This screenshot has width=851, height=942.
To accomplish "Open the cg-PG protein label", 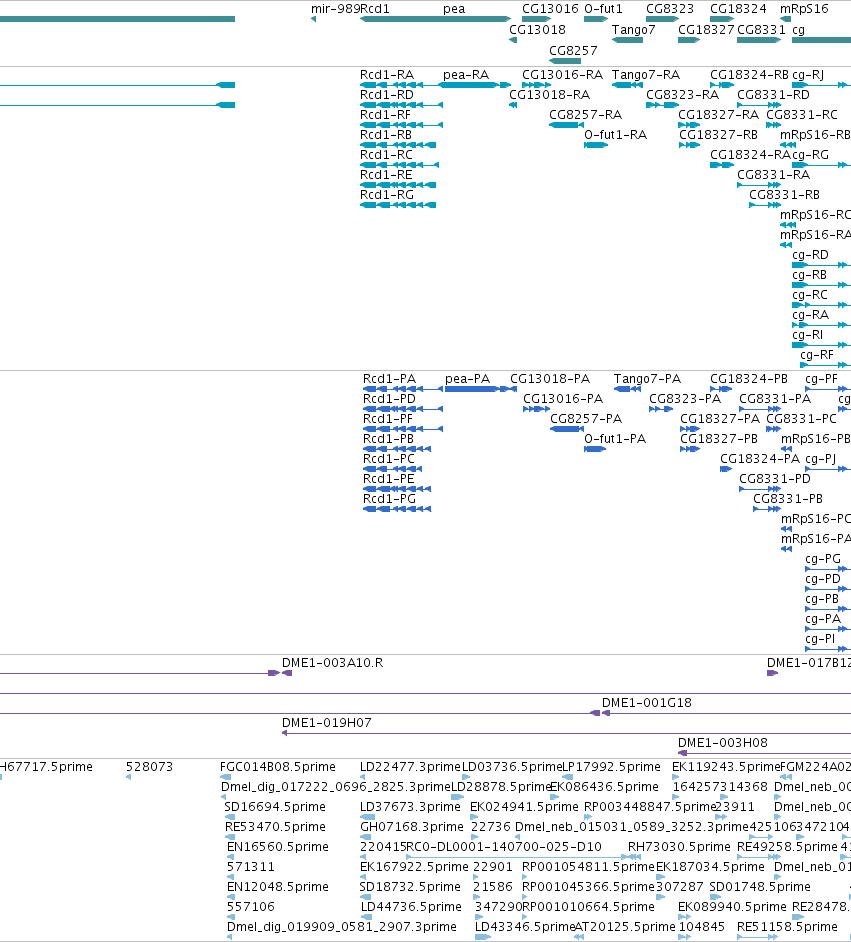I will pos(823,559).
